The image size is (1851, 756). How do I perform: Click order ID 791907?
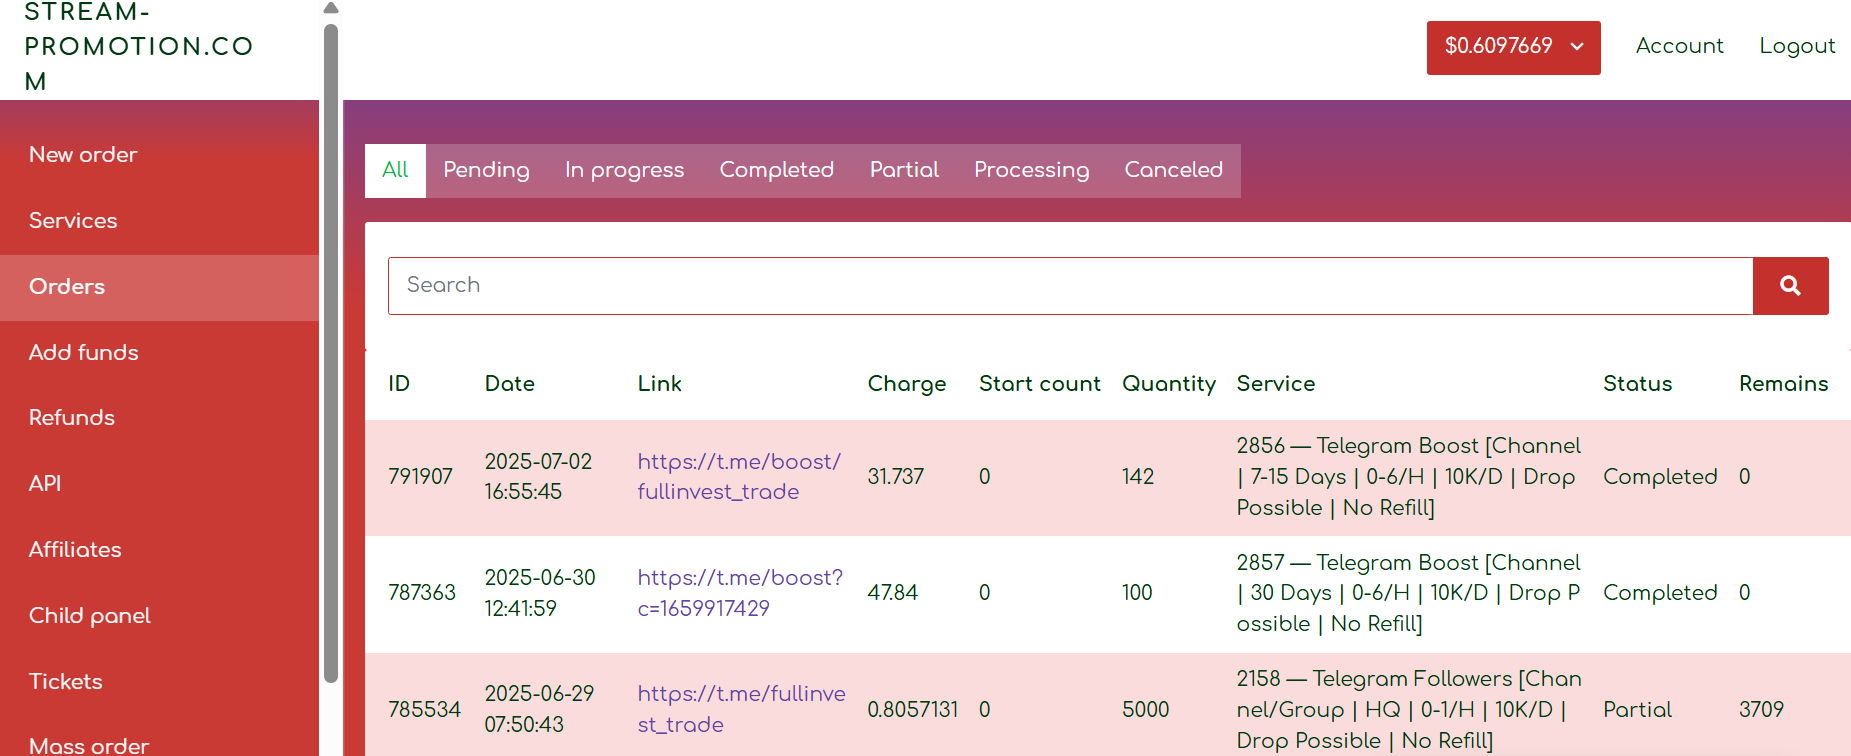420,477
